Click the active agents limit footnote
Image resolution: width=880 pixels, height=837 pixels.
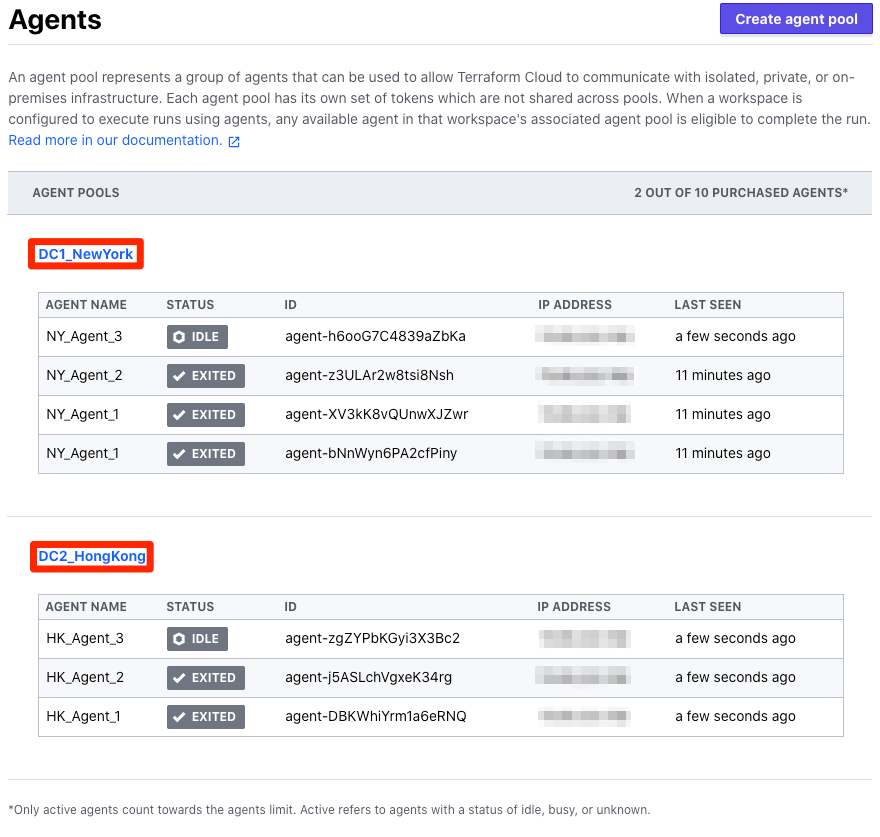pyautogui.click(x=329, y=810)
